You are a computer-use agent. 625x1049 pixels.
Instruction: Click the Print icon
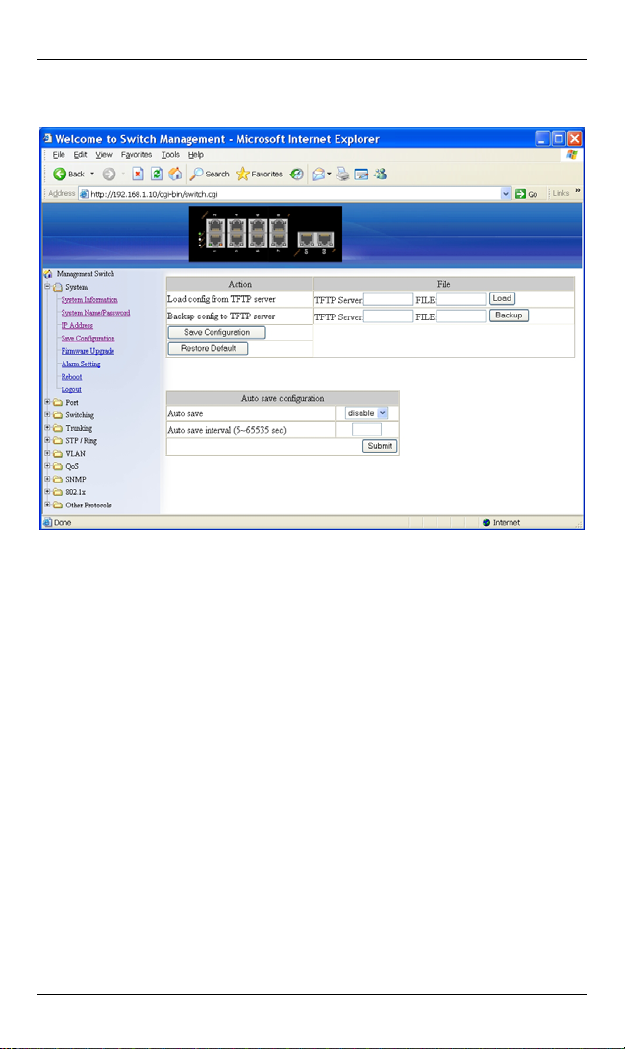(x=343, y=174)
